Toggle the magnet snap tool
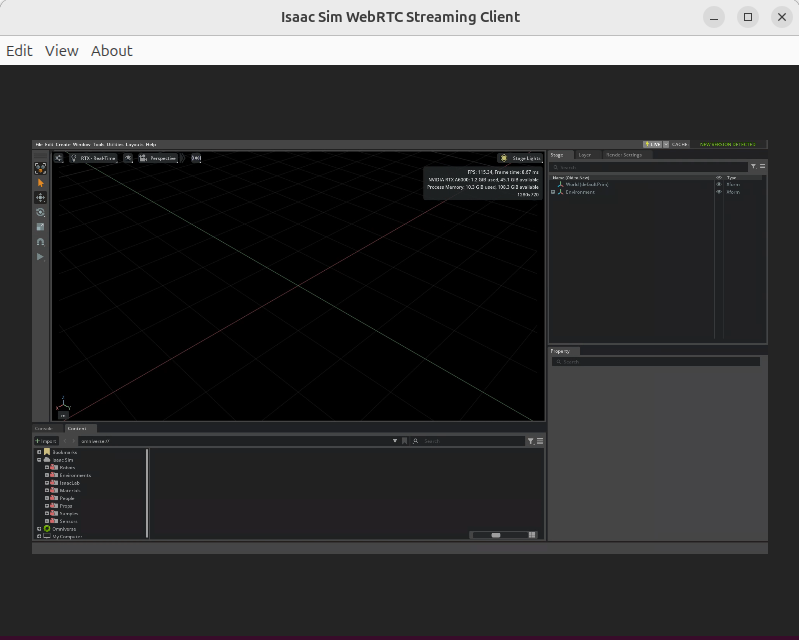Viewport: 799px width, 640px height. (41, 242)
